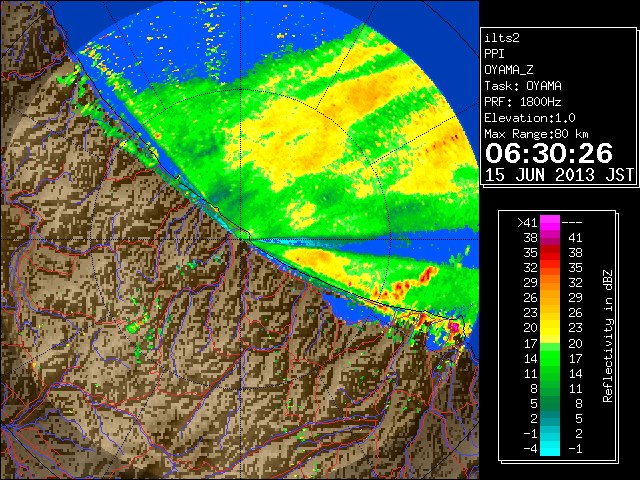640x480 pixels.
Task: Select the green 14–17 dBZ color band
Action: point(550,358)
